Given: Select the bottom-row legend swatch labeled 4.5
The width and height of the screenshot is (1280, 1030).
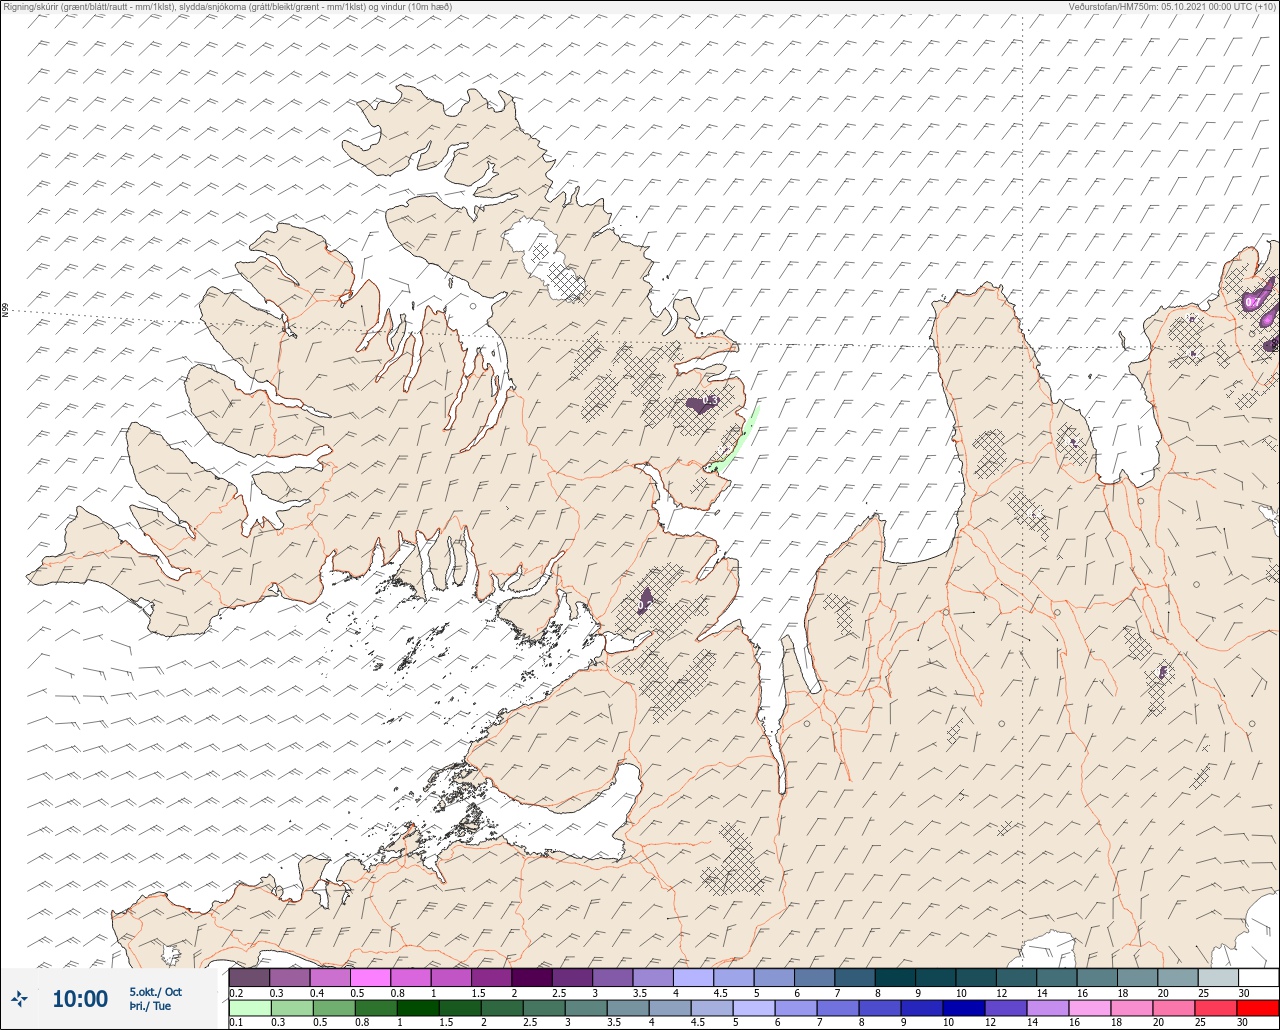Looking at the screenshot, I should click(x=710, y=1007).
